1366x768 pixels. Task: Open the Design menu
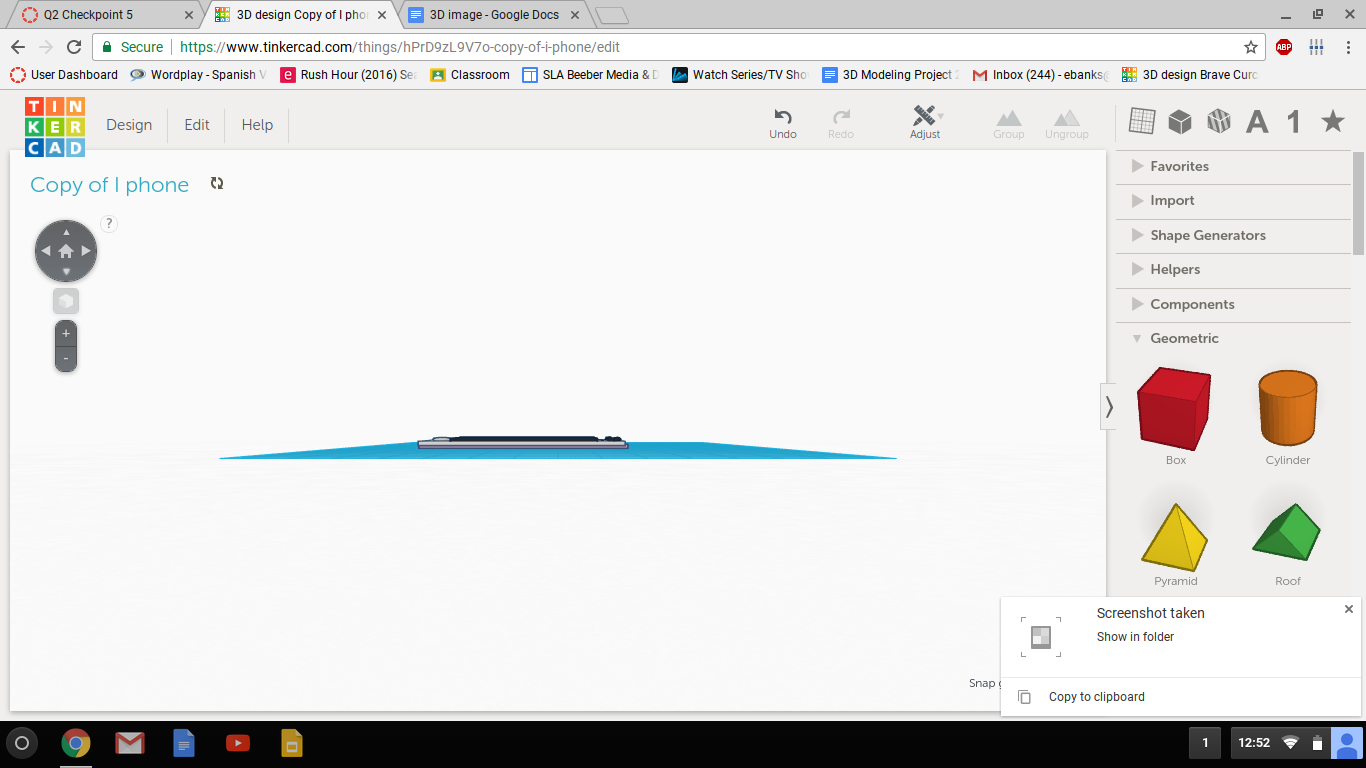pos(129,125)
